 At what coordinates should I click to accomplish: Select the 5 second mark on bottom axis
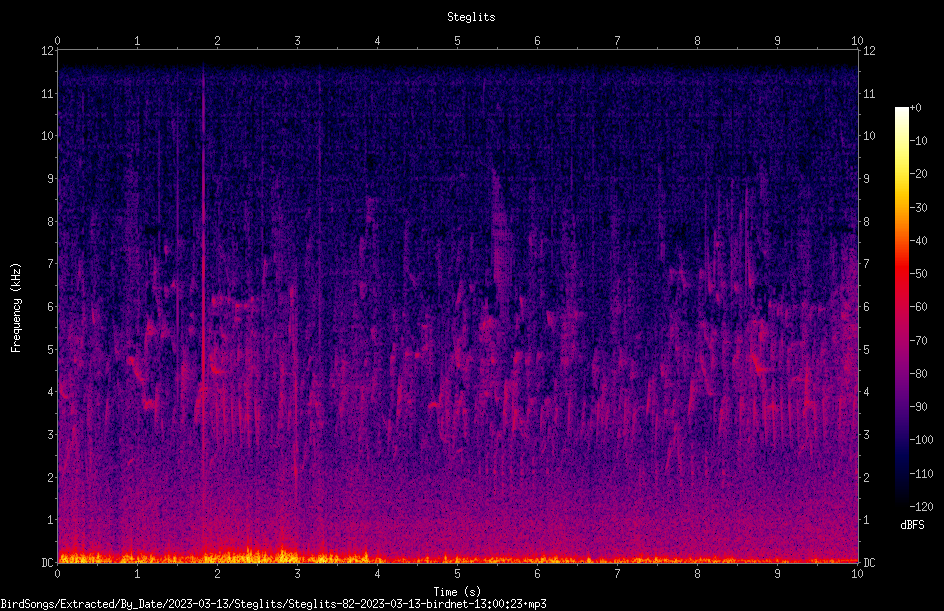coord(457,574)
